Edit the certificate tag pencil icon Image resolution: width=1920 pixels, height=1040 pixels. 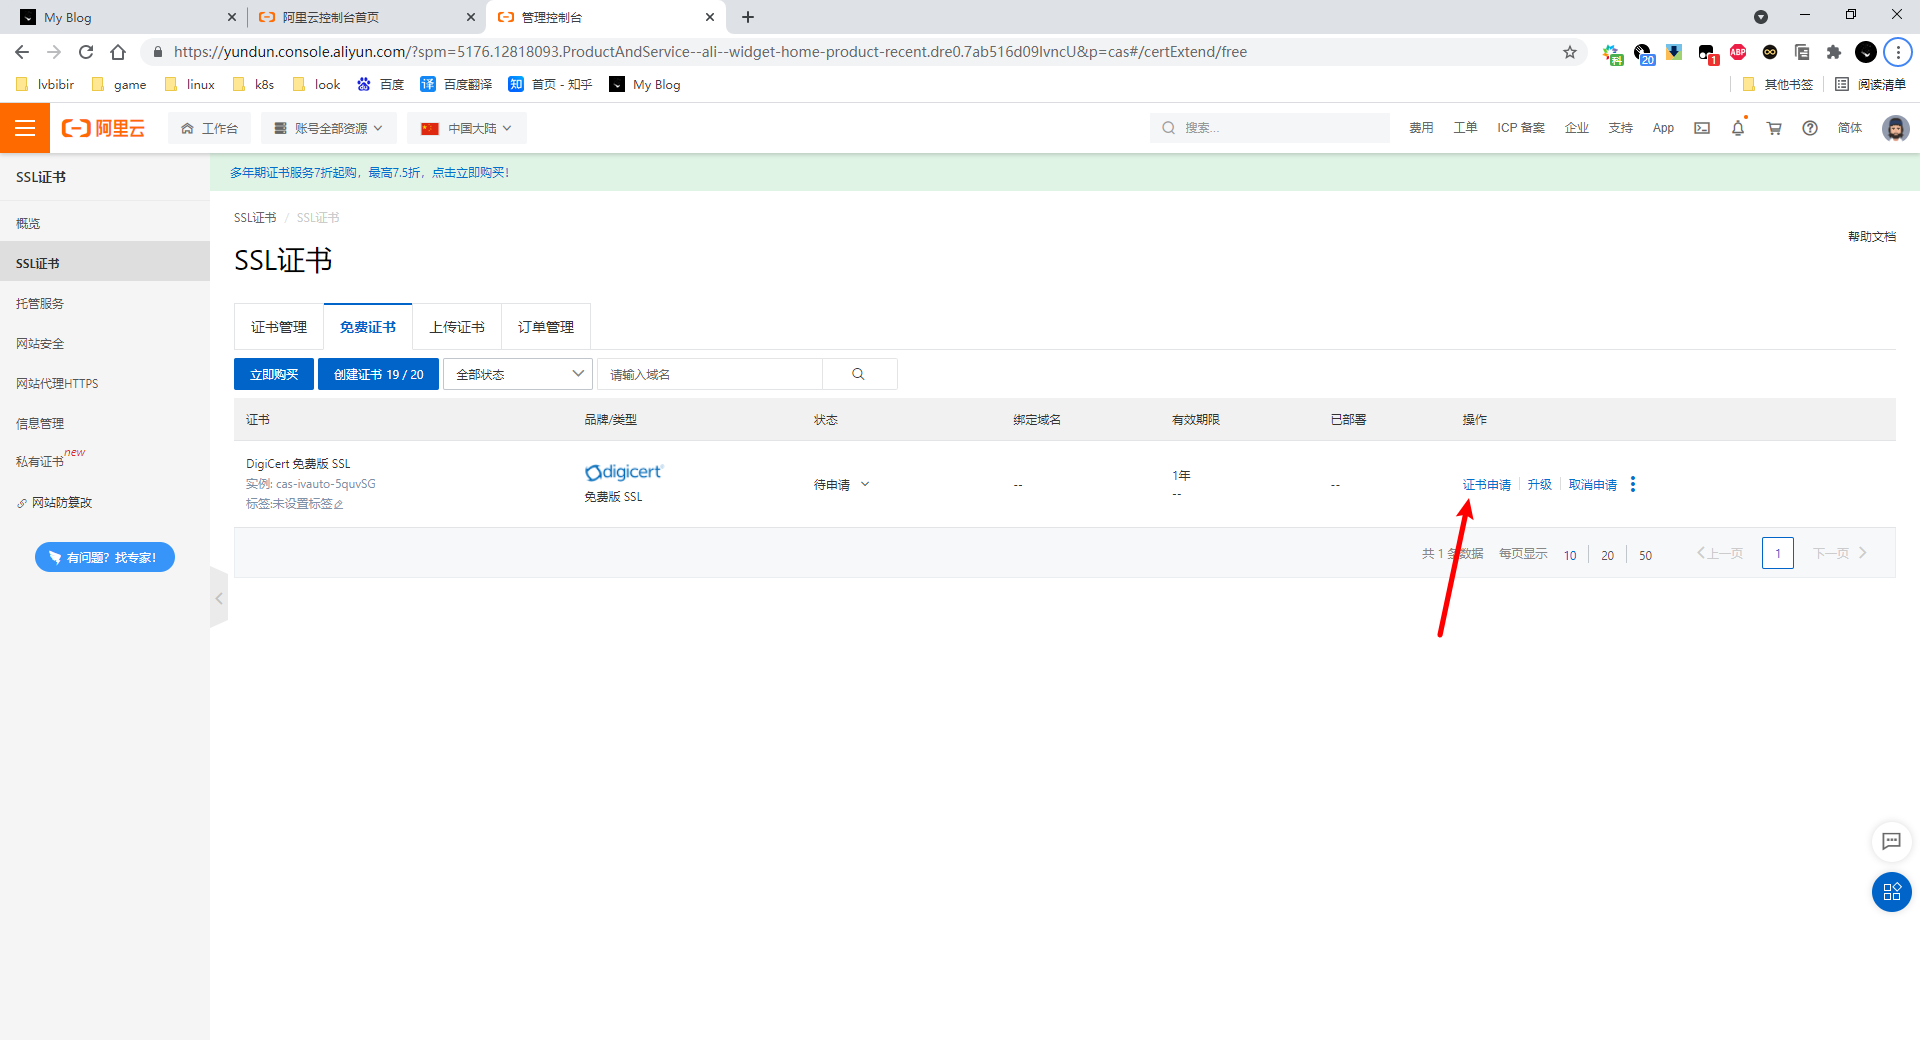coord(339,505)
